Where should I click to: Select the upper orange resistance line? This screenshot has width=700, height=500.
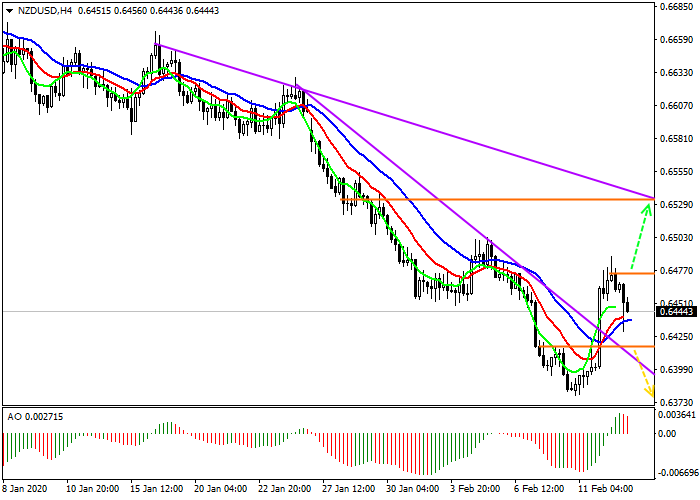[500, 199]
